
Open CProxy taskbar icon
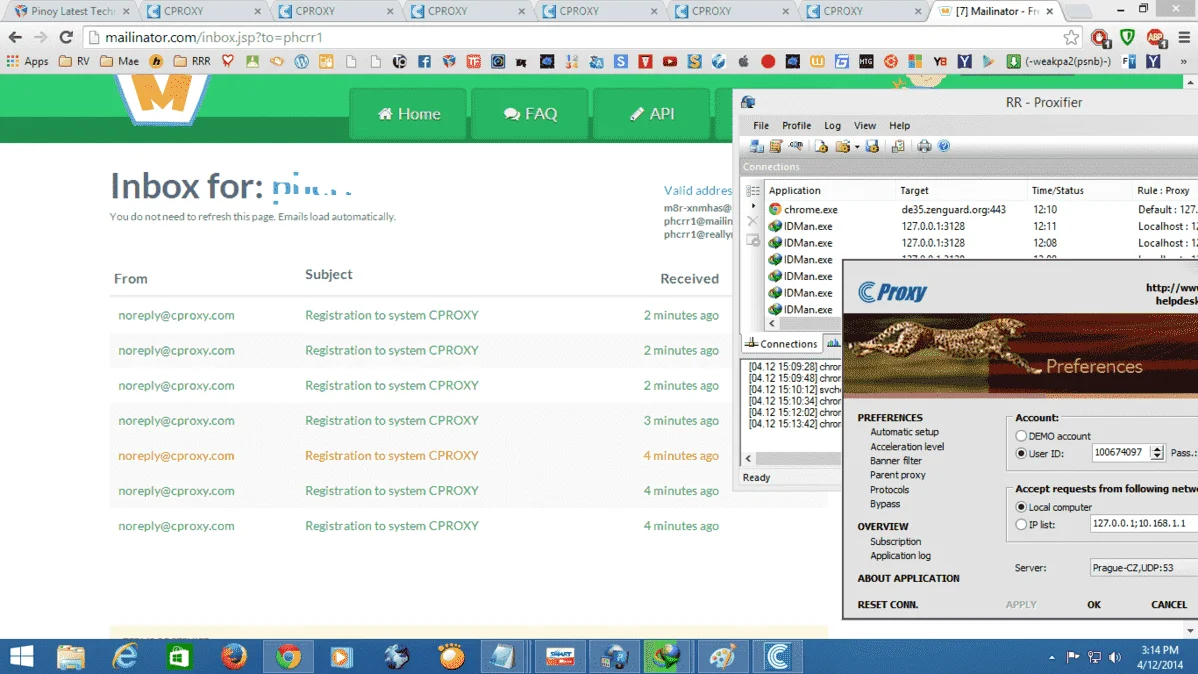pos(777,656)
